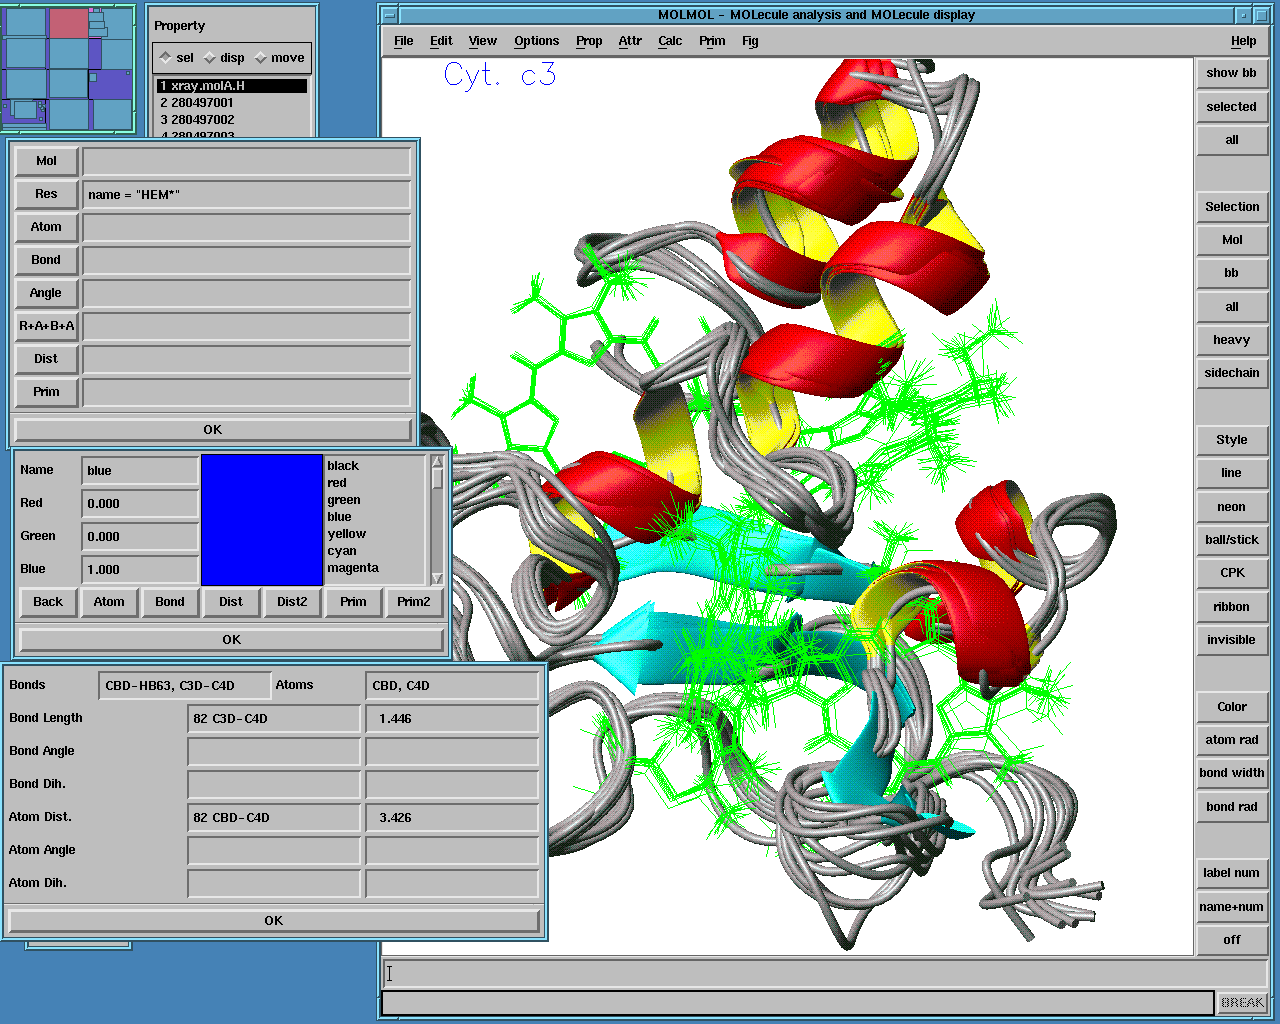Click the color list scroll-down arrow
1280x1024 pixels.
pos(437,578)
